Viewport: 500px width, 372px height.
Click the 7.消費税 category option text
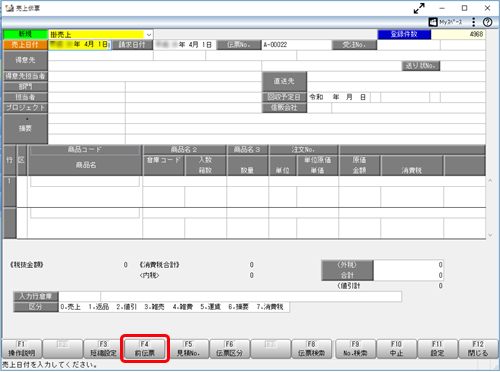pos(270,307)
